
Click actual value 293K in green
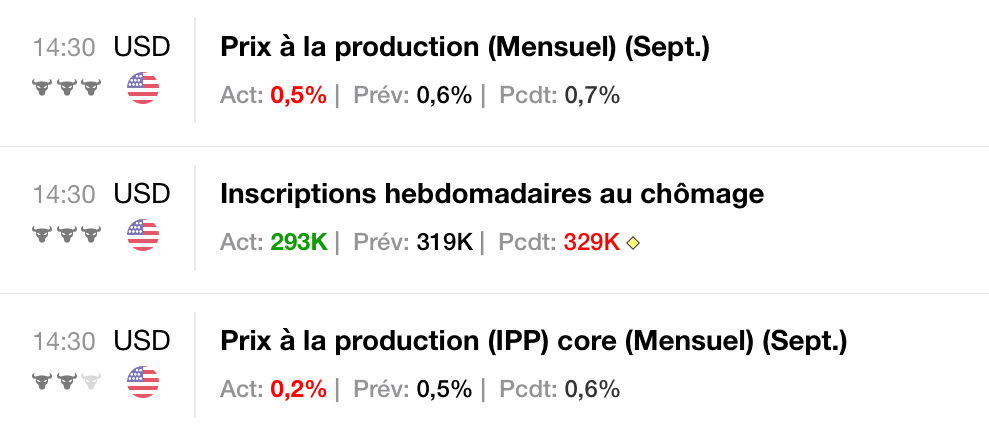[x=298, y=242]
